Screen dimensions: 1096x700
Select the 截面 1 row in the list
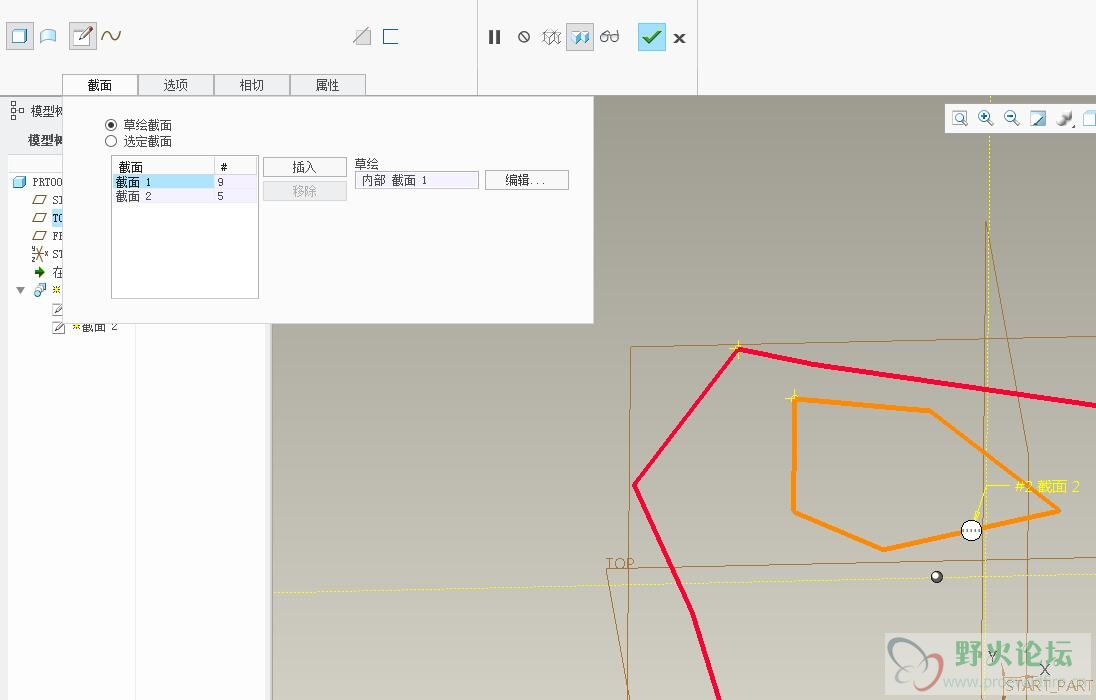(185, 182)
